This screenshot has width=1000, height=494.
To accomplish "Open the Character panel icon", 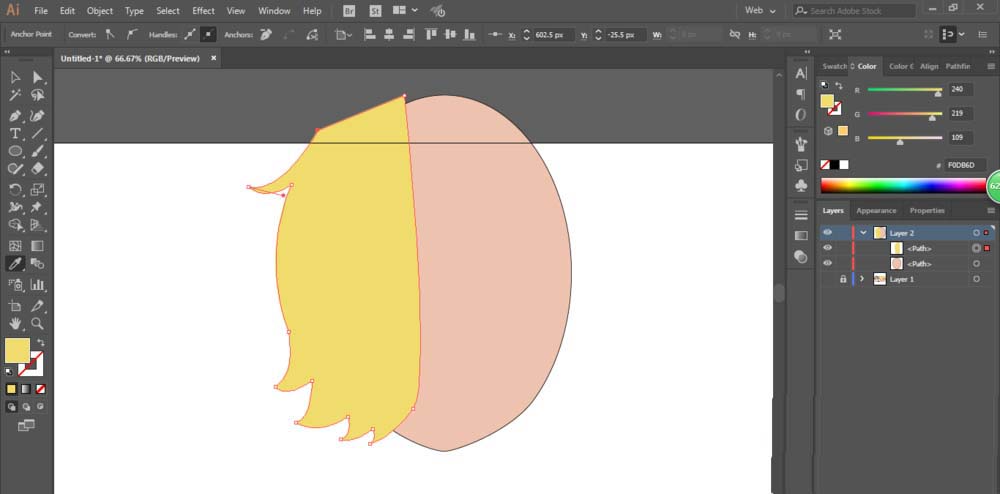I will click(801, 74).
